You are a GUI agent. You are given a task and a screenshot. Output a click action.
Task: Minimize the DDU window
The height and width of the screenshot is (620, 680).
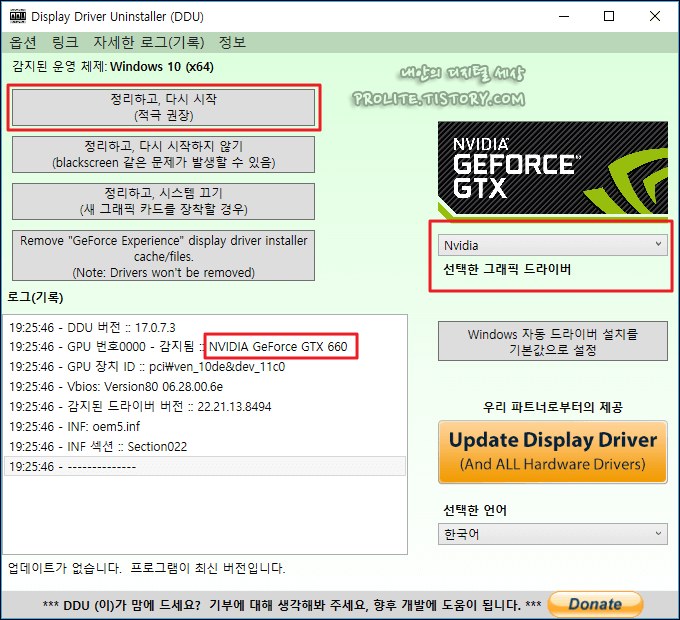(564, 16)
